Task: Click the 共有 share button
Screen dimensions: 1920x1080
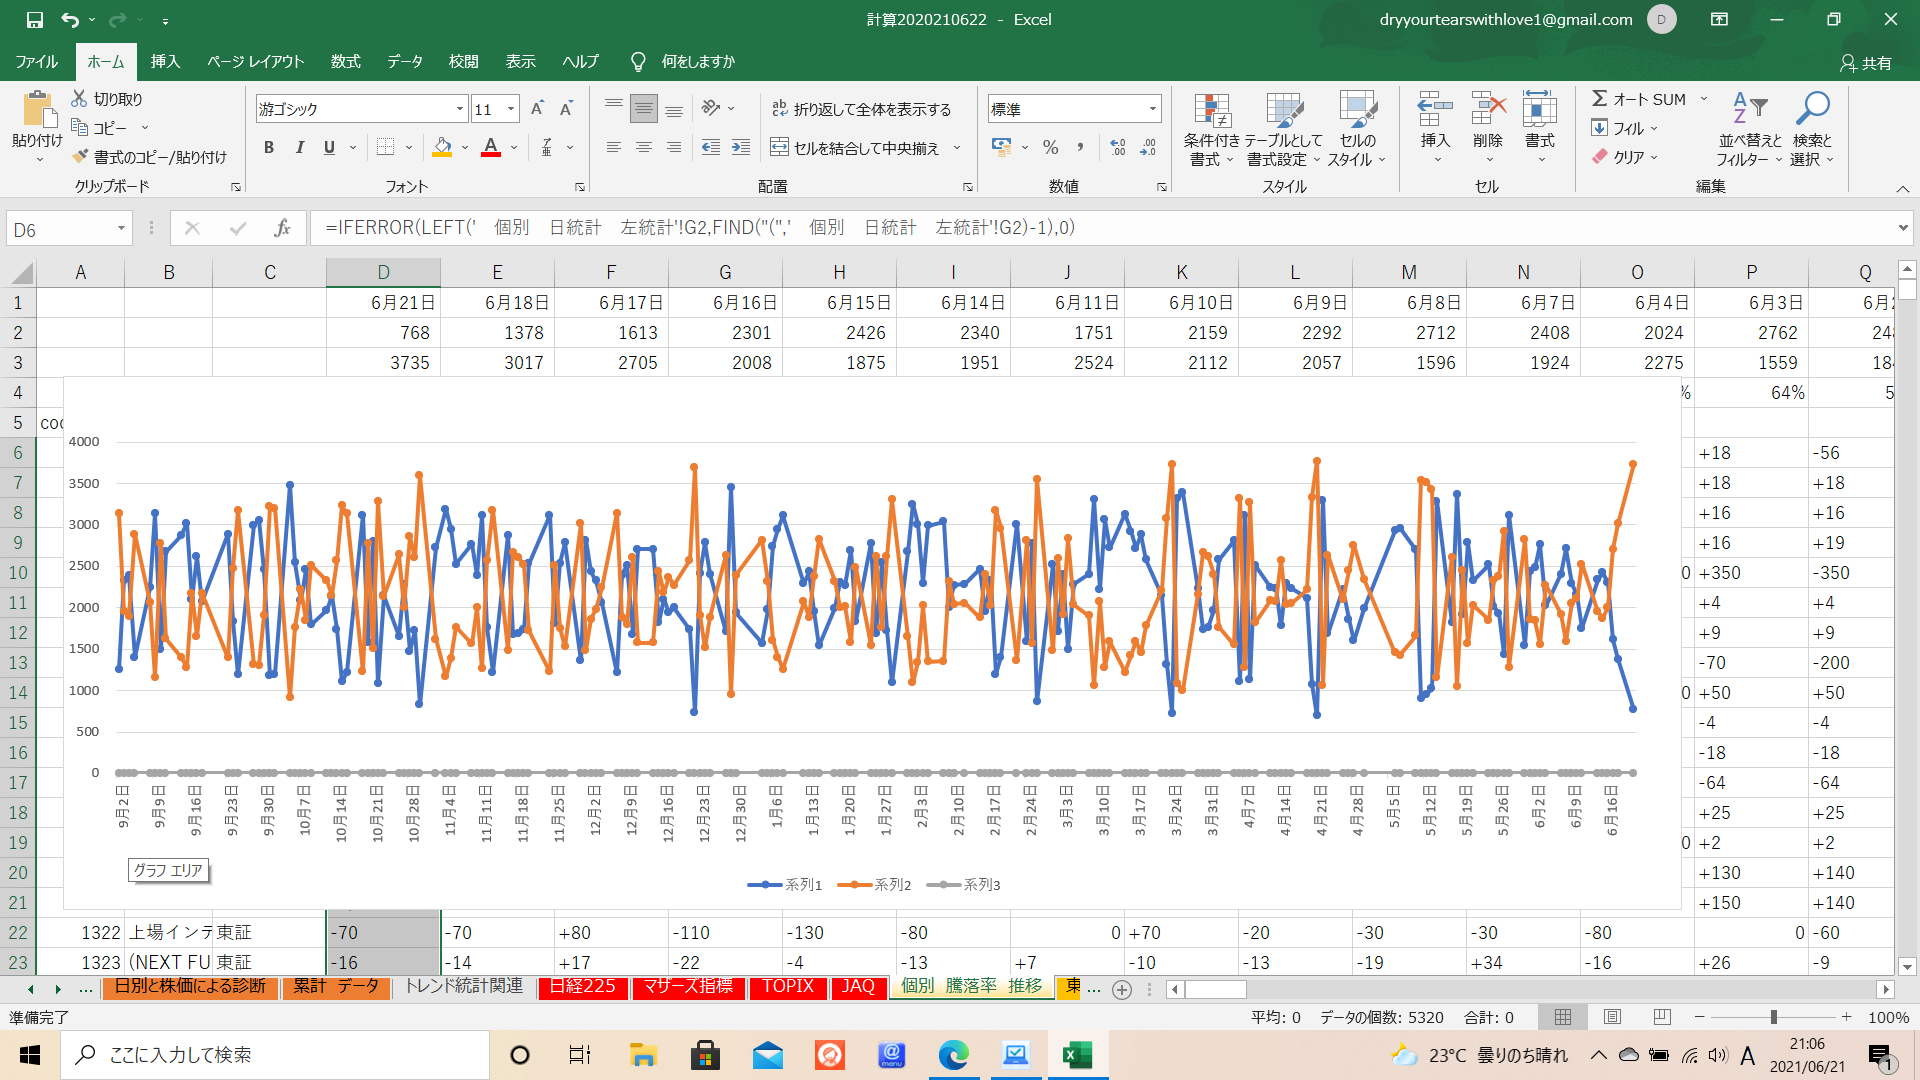Action: click(x=1866, y=63)
